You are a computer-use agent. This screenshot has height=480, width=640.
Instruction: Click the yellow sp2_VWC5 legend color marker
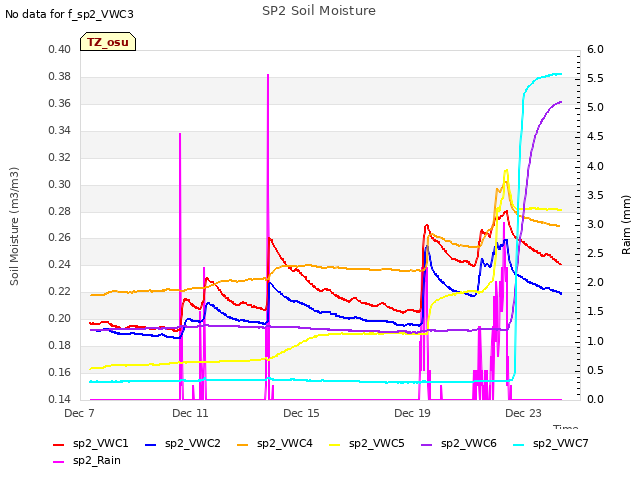[335, 444]
